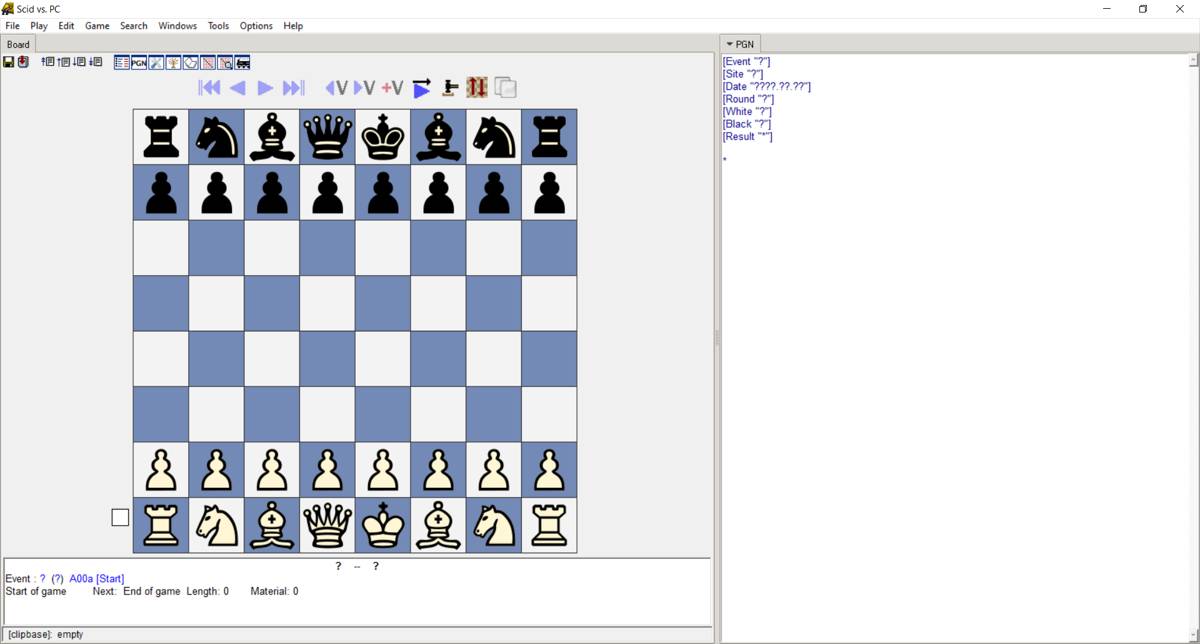This screenshot has width=1200, height=644.
Task: Copy the game using copy icon
Action: coord(502,88)
